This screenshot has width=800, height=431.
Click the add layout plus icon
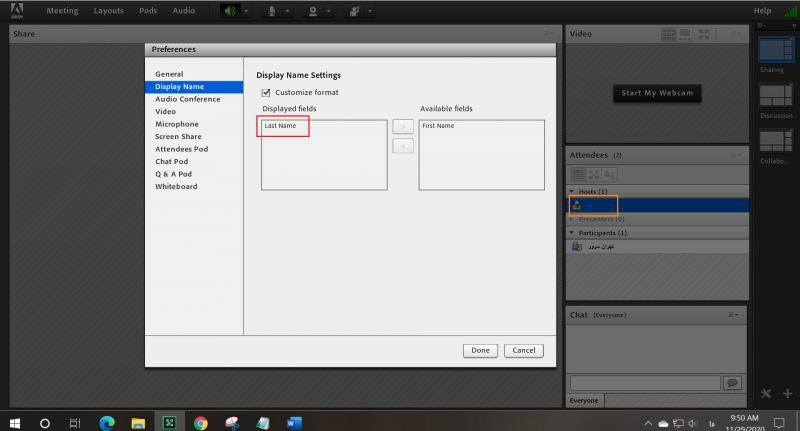click(788, 393)
